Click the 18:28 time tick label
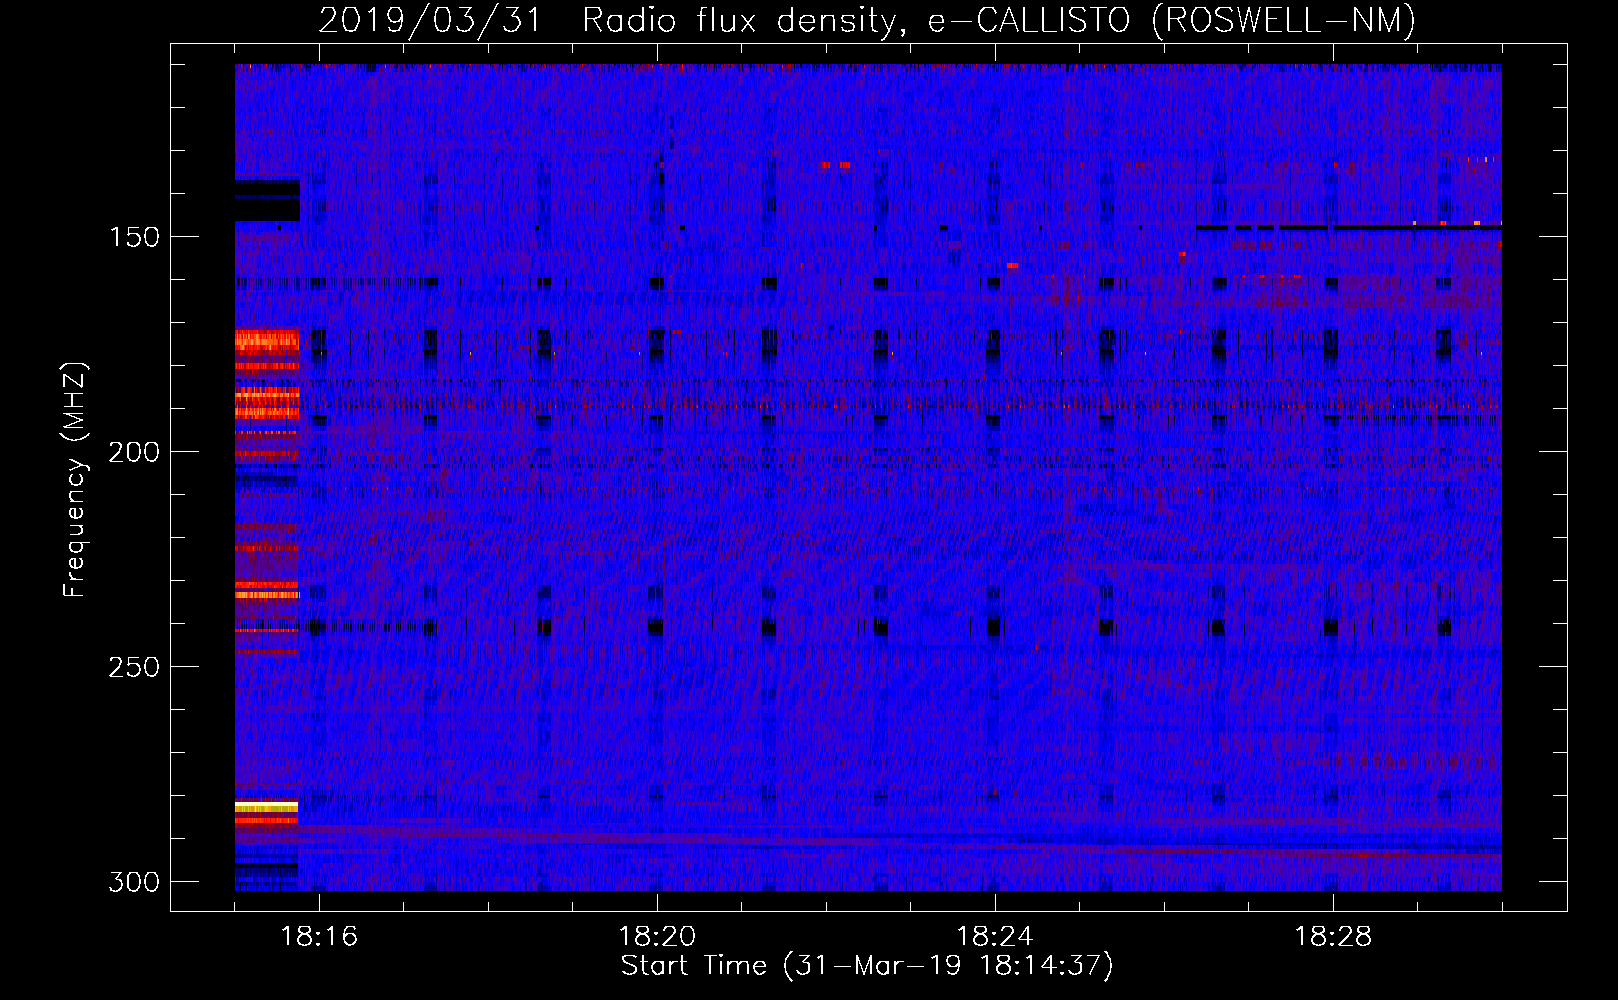Screen dimensions: 1618x1000 1333,936
